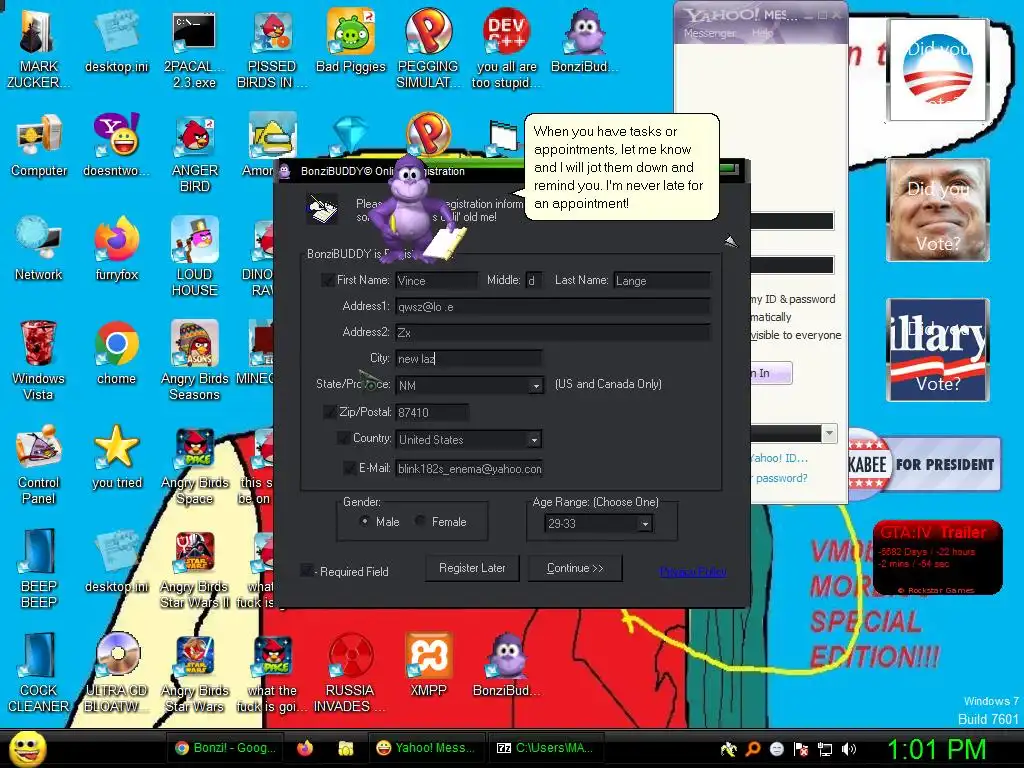Open the Help menu in Yahoo Messenger
The width and height of the screenshot is (1024, 768).
tap(762, 33)
